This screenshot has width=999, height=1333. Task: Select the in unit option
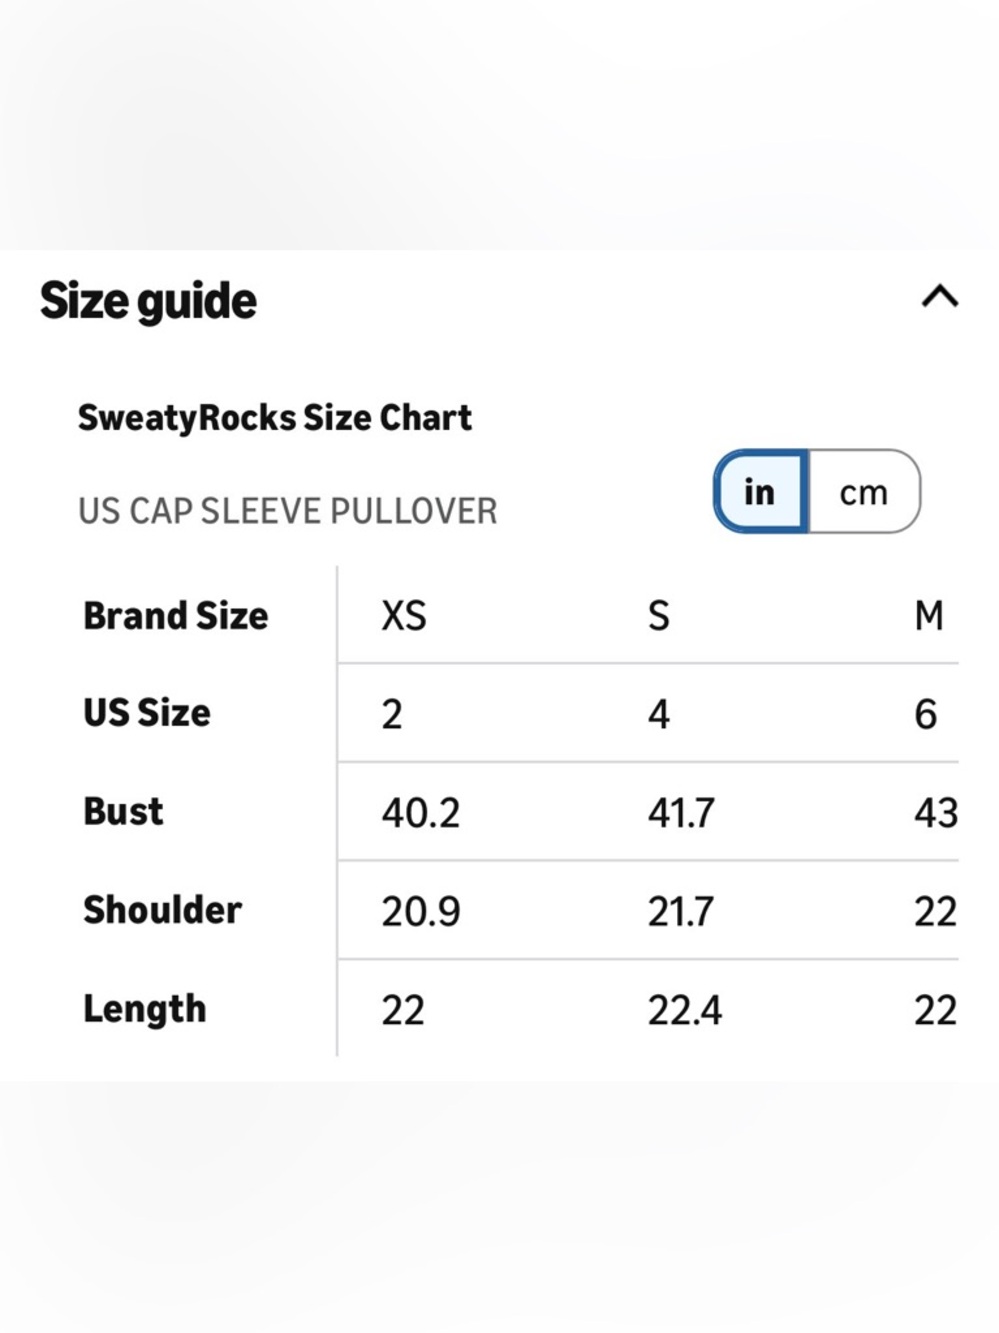(x=760, y=491)
